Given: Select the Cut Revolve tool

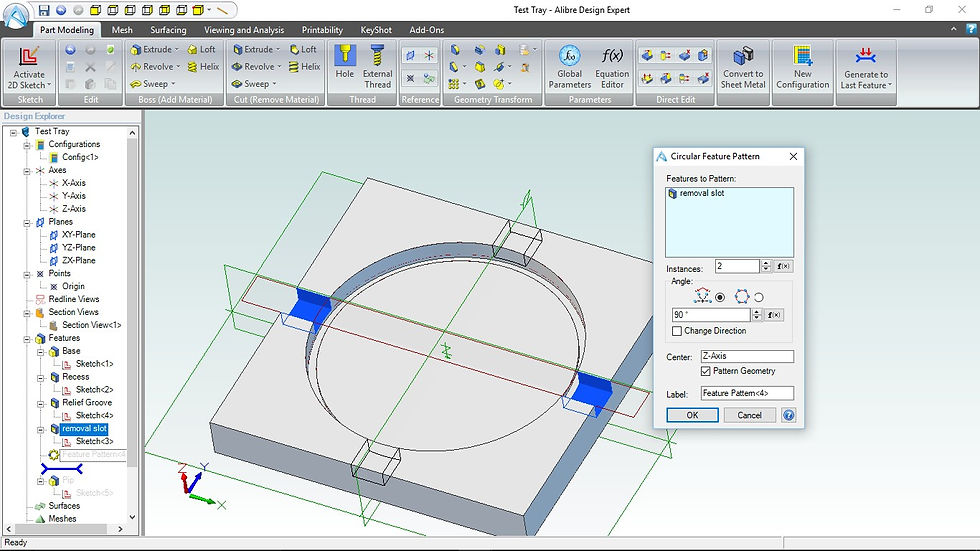Looking at the screenshot, I should click(x=252, y=67).
